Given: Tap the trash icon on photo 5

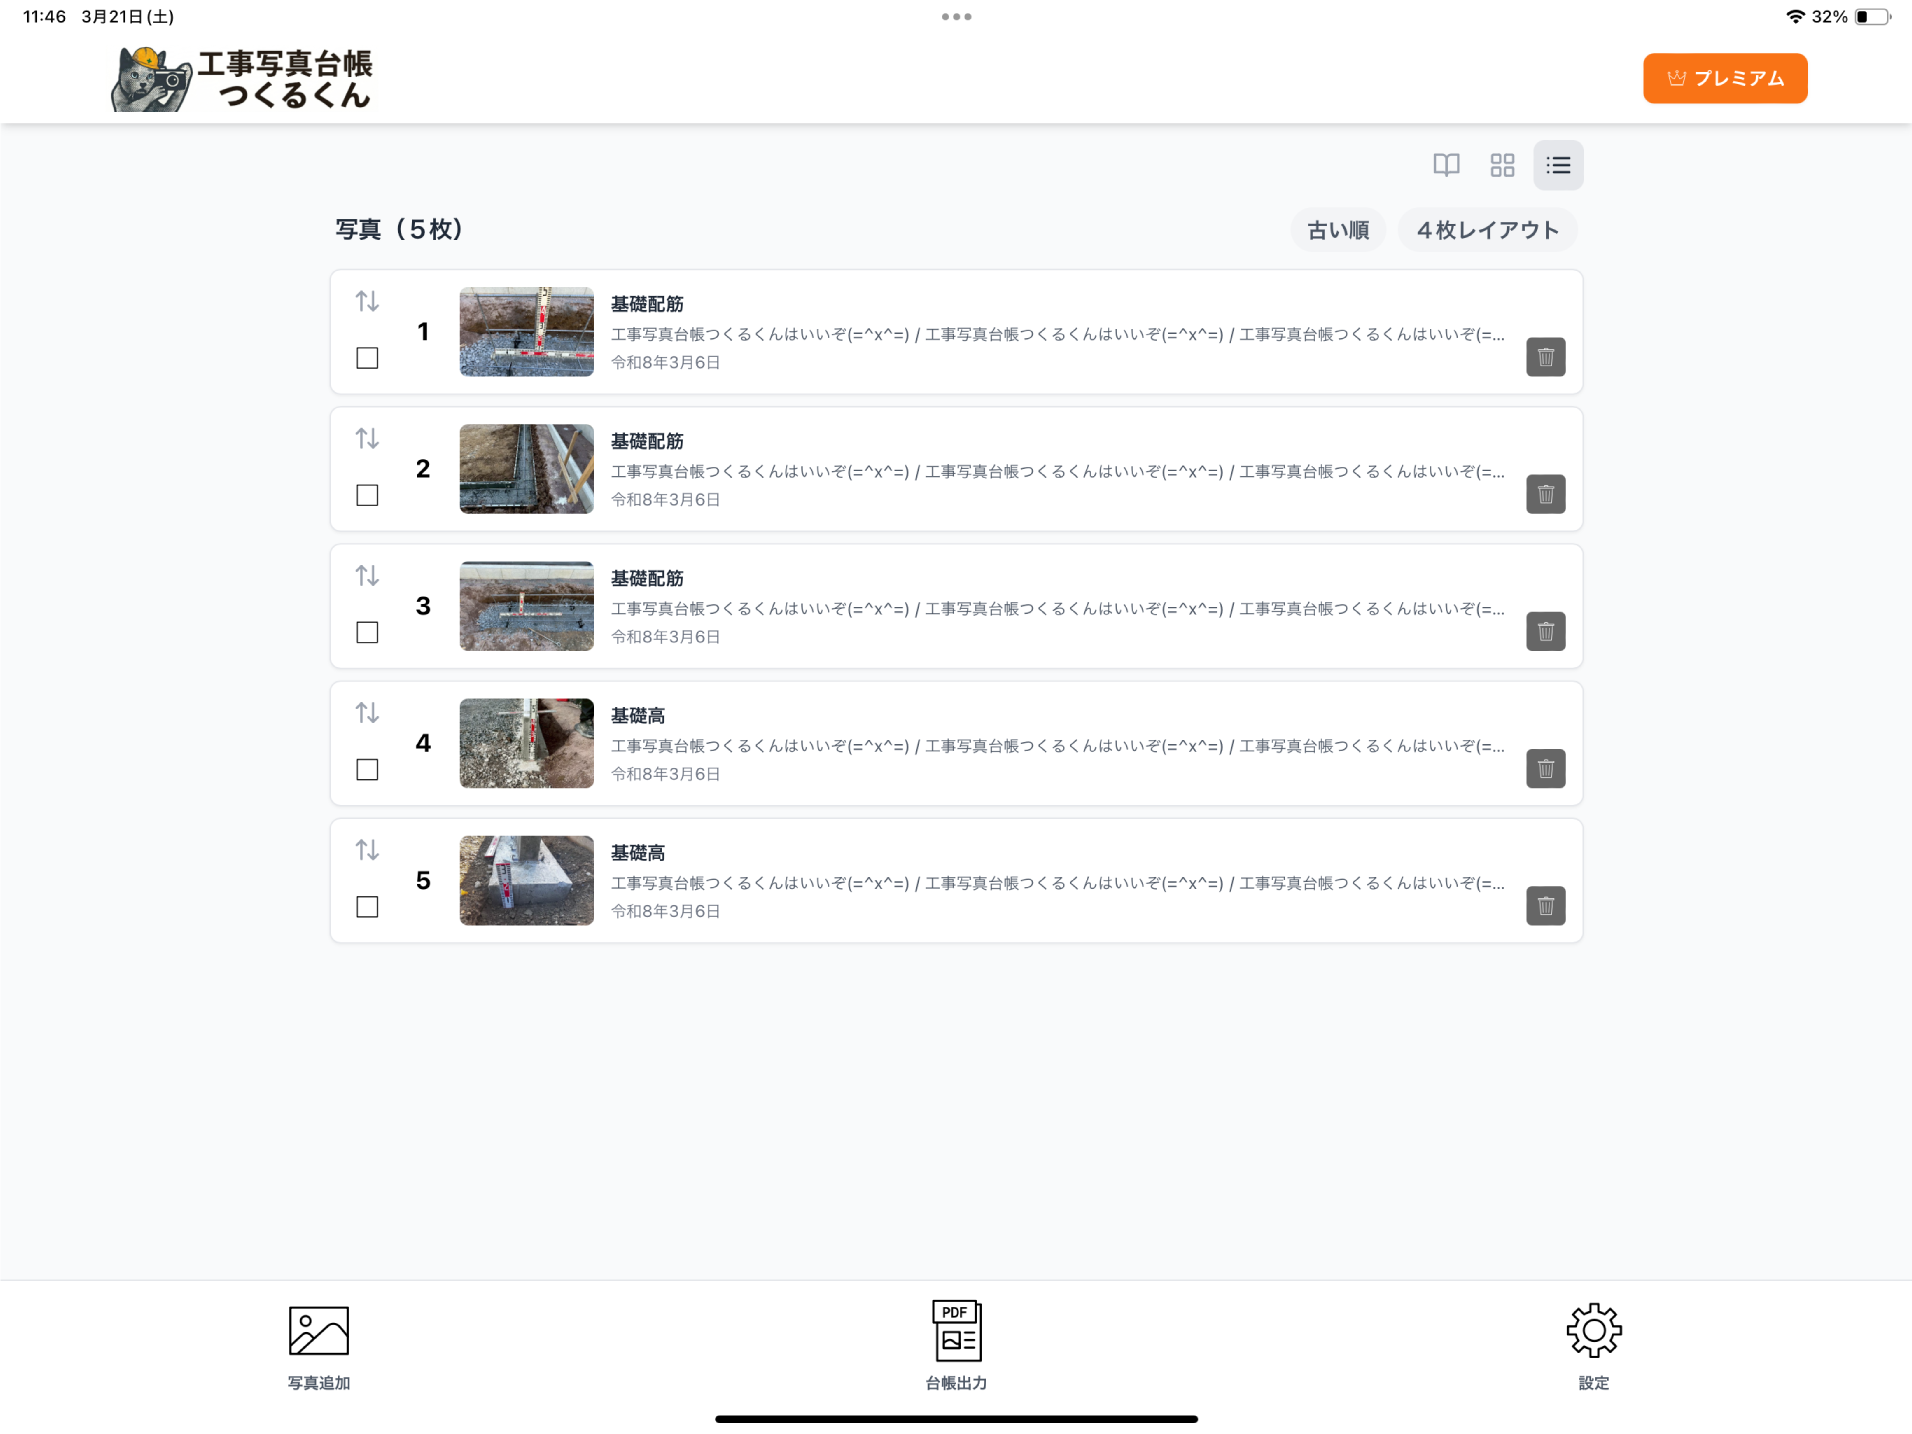Looking at the screenshot, I should [1545, 906].
